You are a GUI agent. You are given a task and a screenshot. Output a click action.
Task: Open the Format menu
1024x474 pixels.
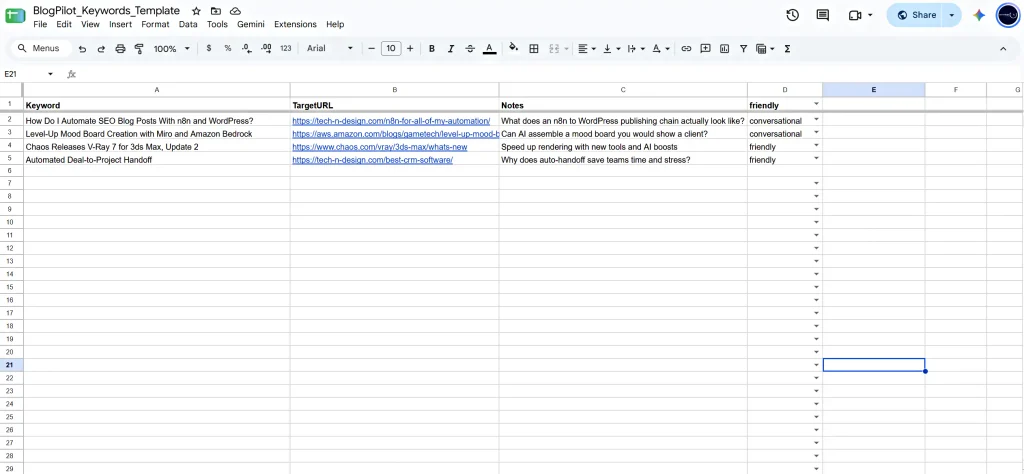(x=155, y=24)
